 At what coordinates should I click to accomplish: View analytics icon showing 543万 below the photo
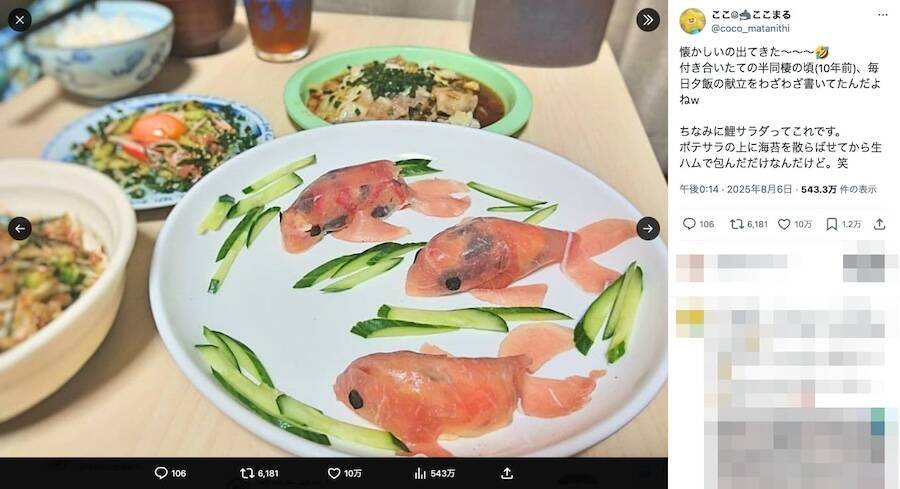pos(421,473)
